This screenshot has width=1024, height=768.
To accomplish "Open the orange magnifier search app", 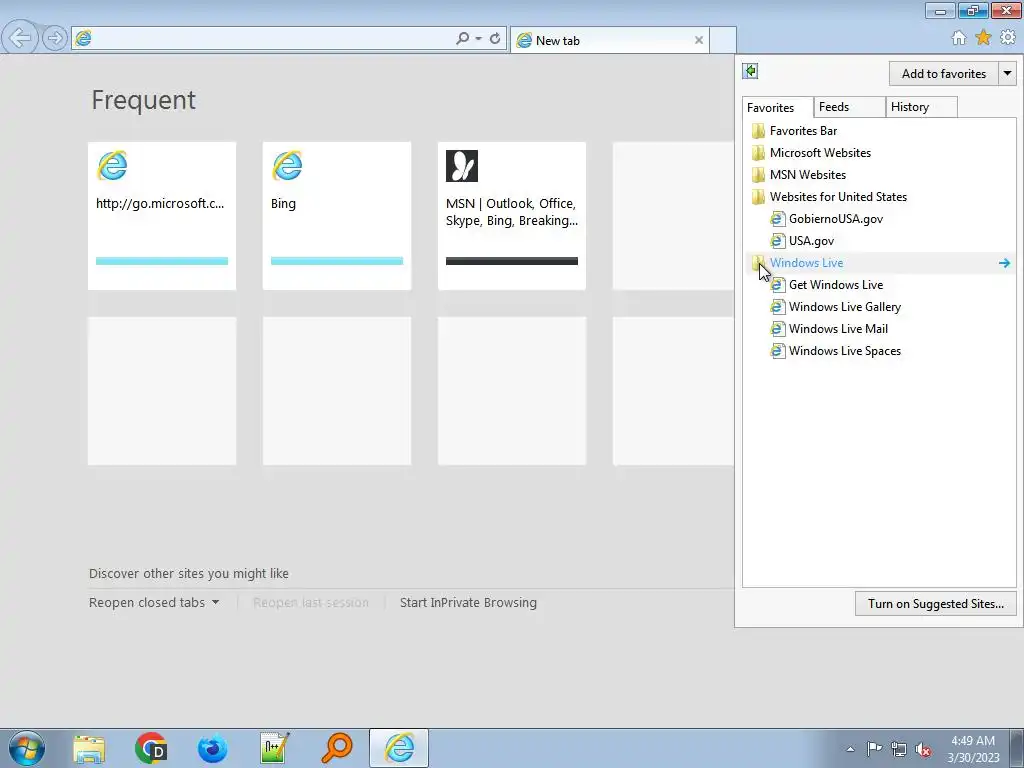I will point(337,748).
